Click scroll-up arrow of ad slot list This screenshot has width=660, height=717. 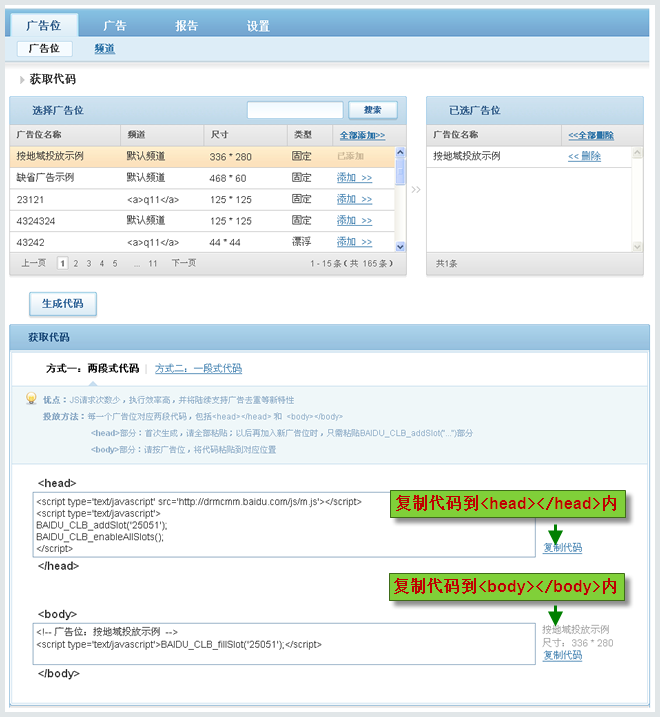click(400, 152)
